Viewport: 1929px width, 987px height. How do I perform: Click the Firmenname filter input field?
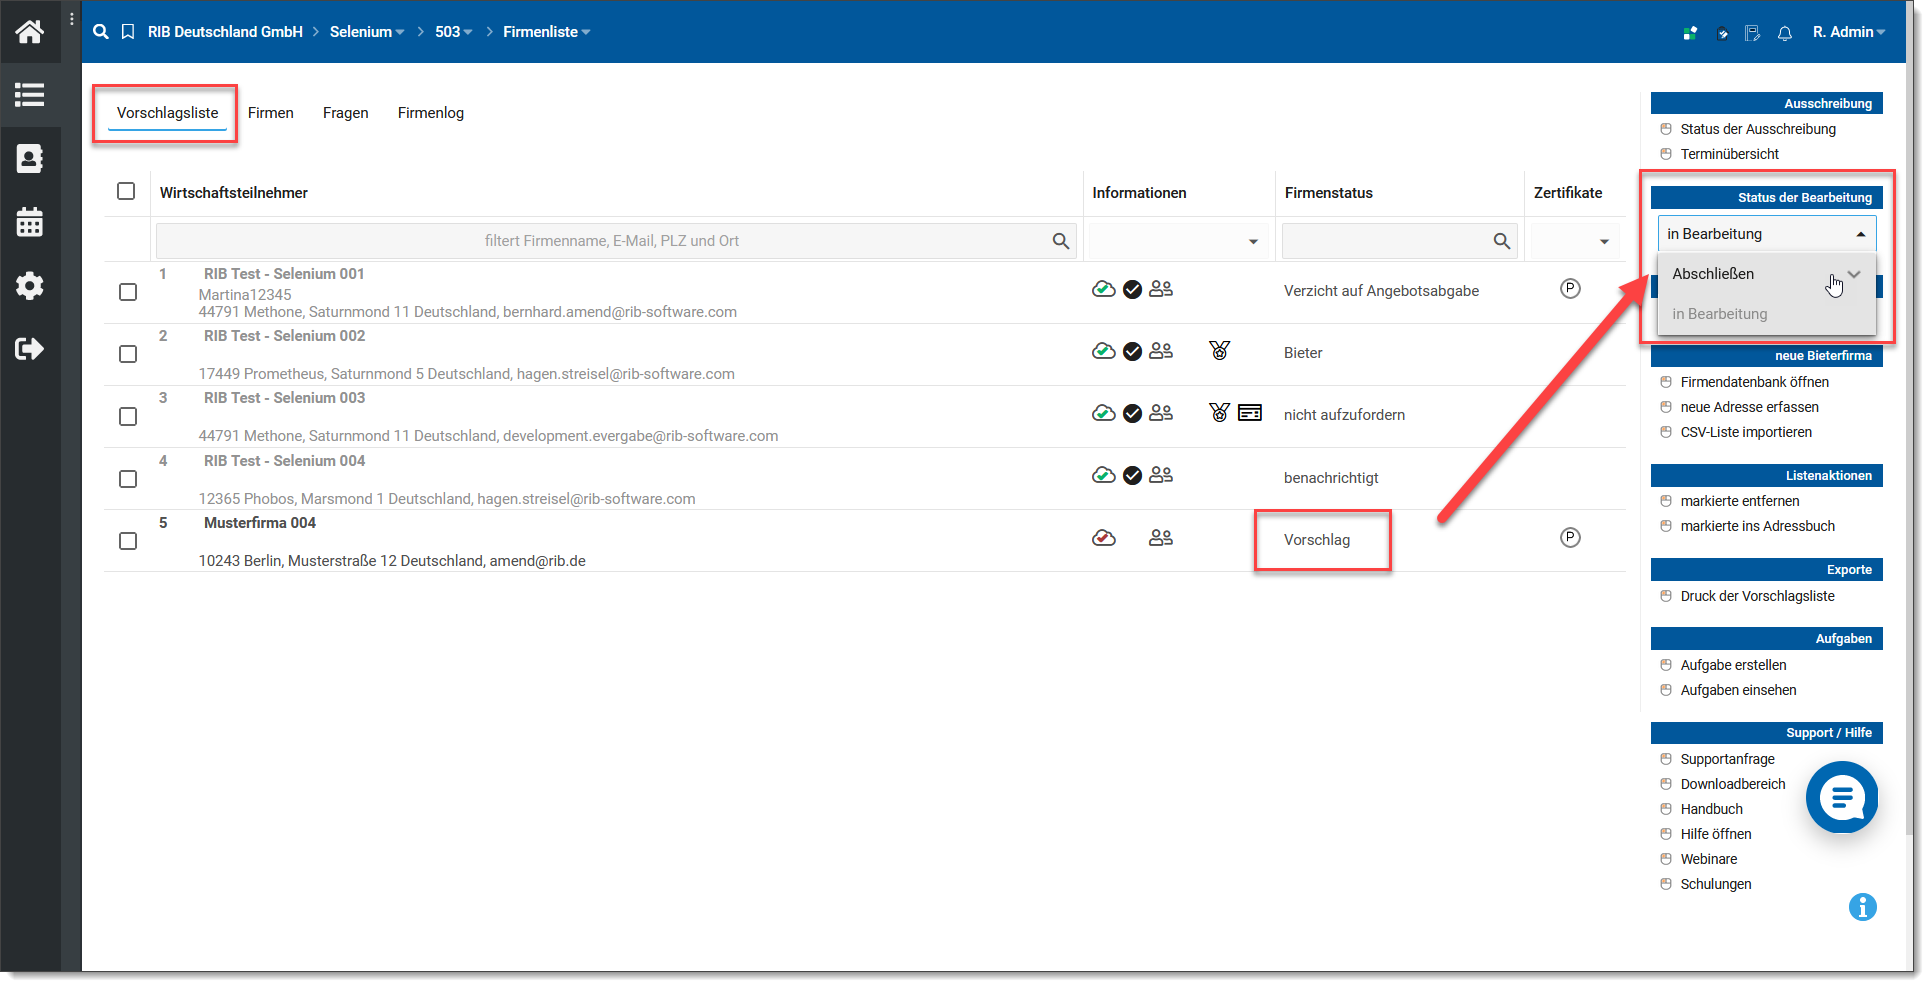616,241
